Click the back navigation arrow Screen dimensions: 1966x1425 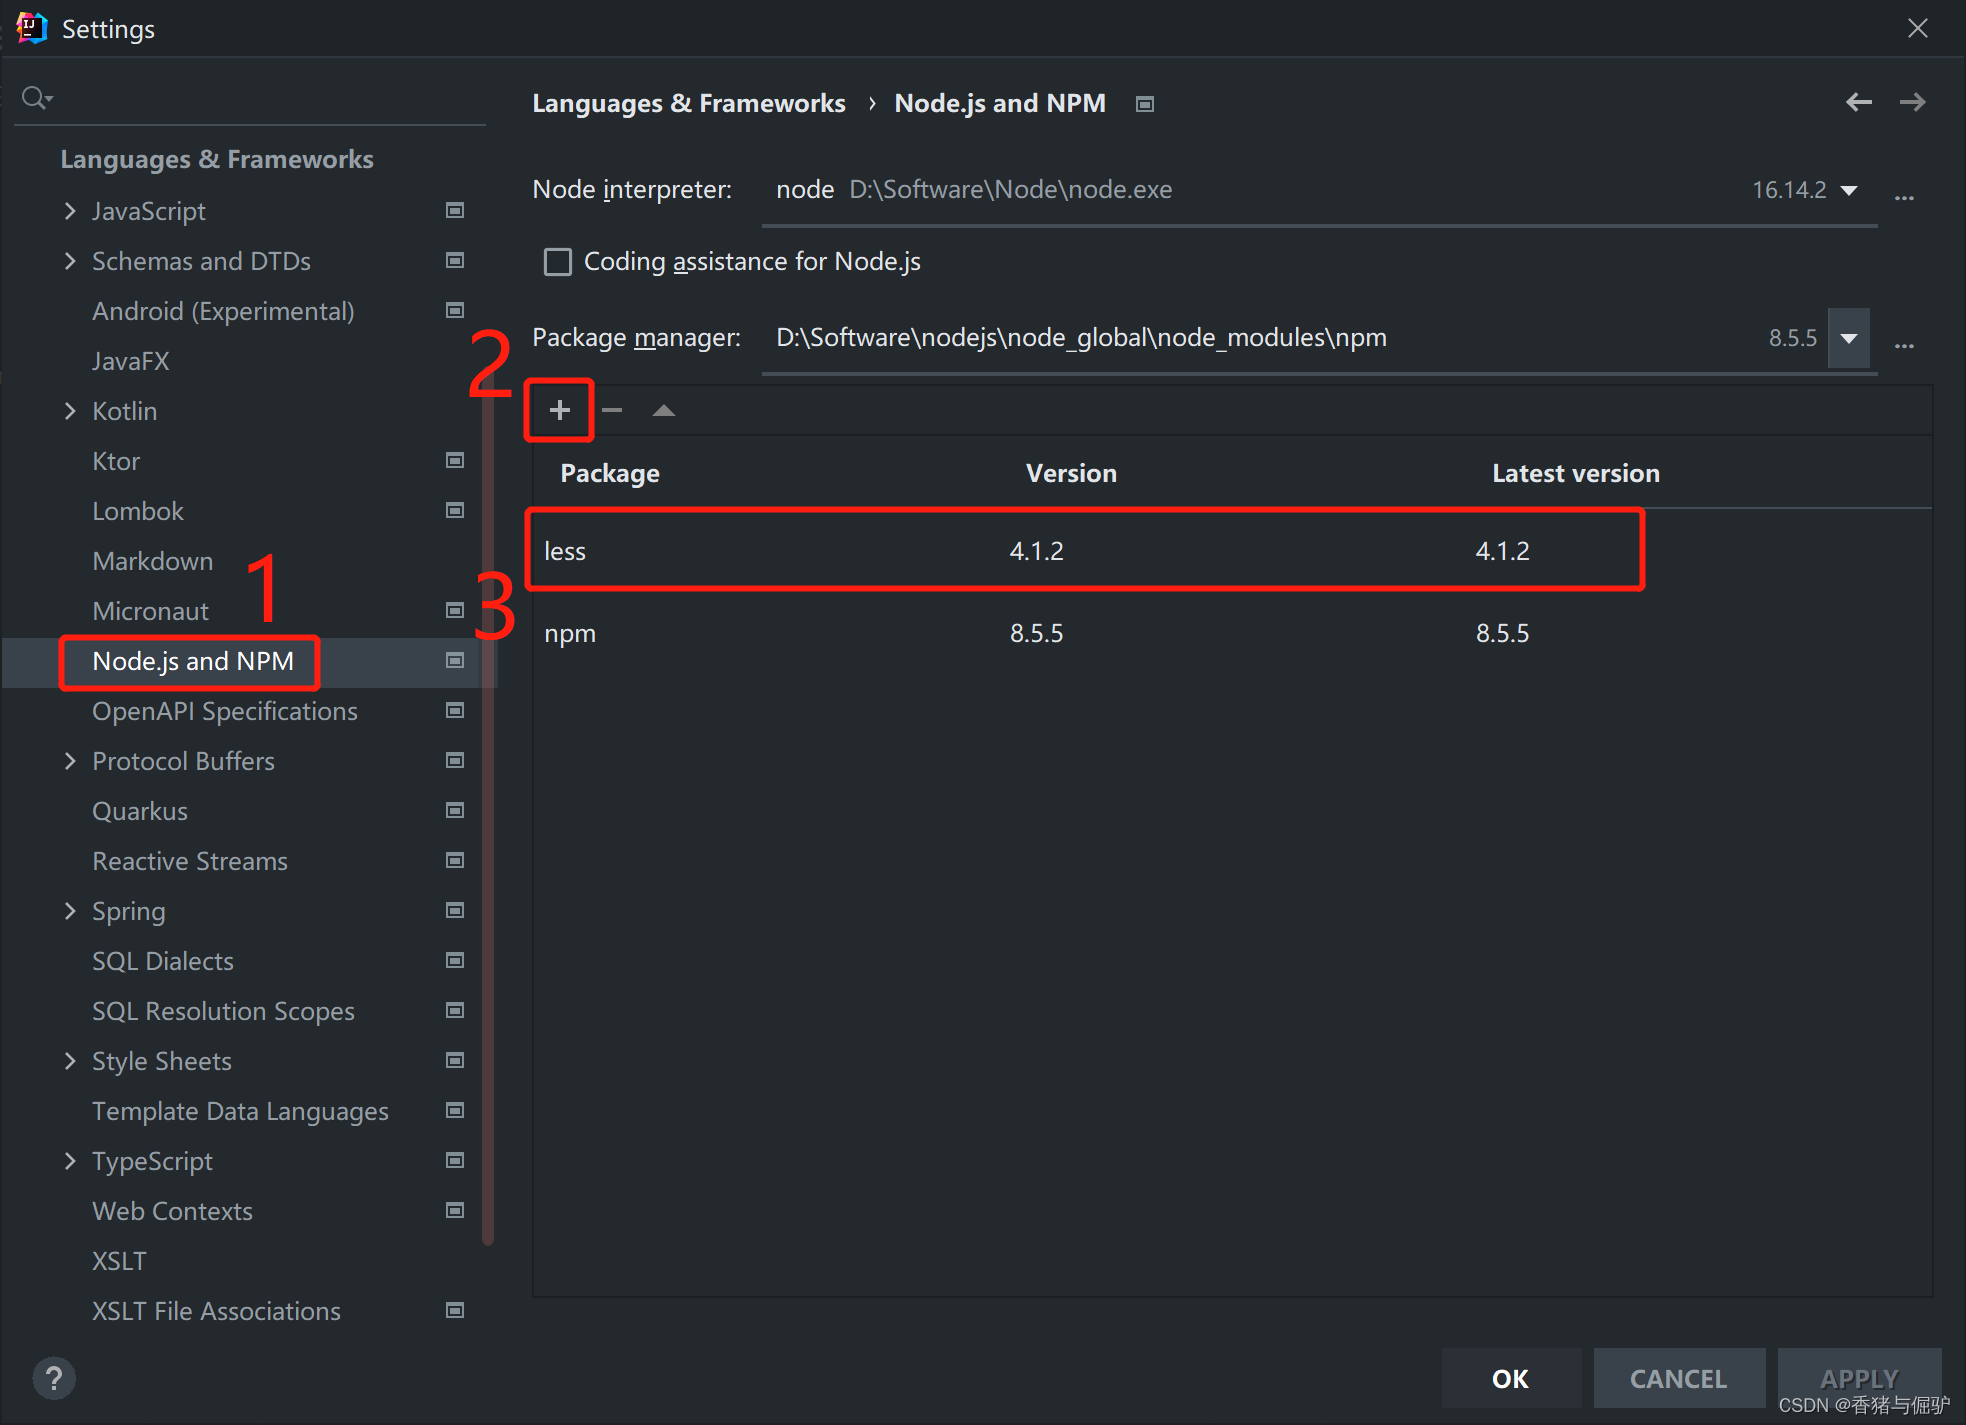coord(1858,102)
